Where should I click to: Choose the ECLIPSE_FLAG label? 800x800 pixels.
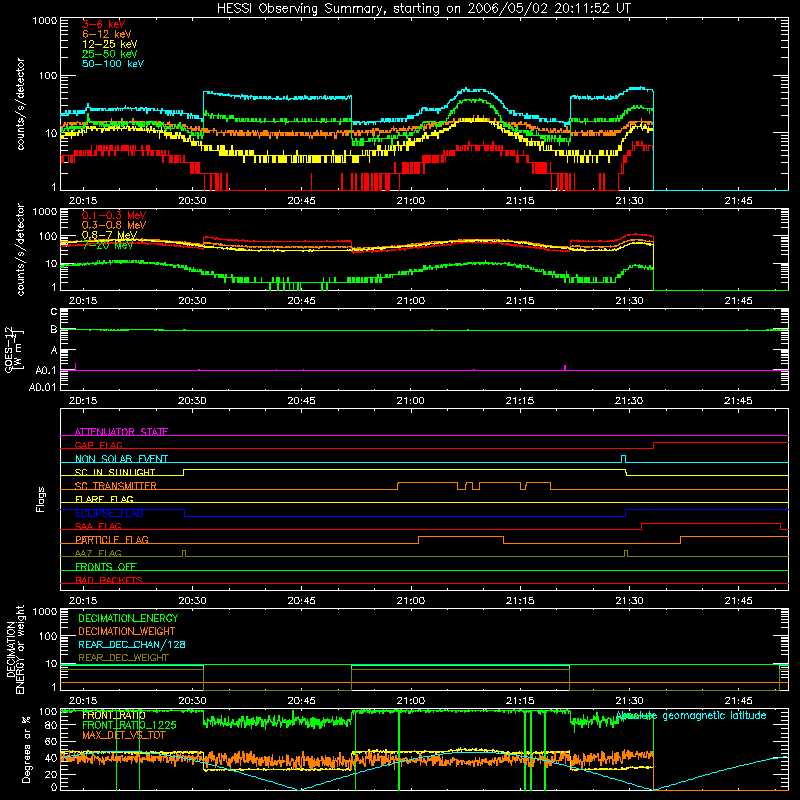click(109, 513)
